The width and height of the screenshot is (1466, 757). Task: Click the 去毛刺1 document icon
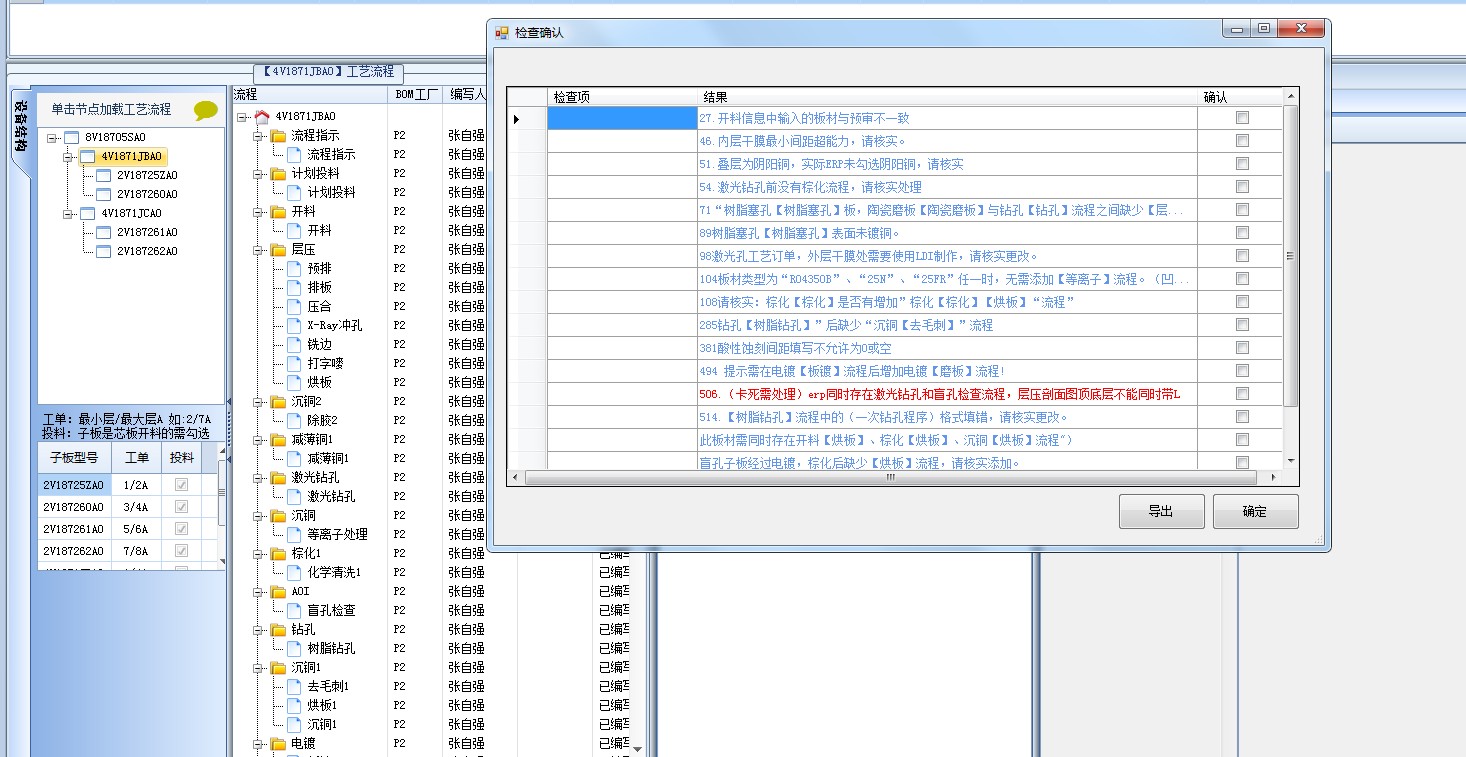pyautogui.click(x=294, y=686)
